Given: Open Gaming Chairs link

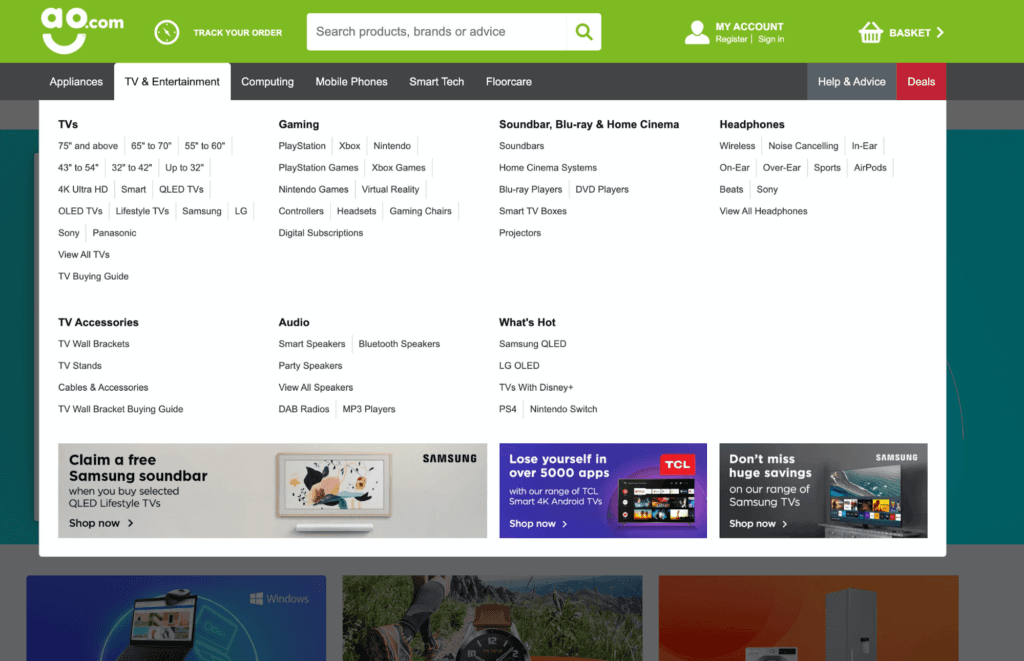Looking at the screenshot, I should point(421,211).
